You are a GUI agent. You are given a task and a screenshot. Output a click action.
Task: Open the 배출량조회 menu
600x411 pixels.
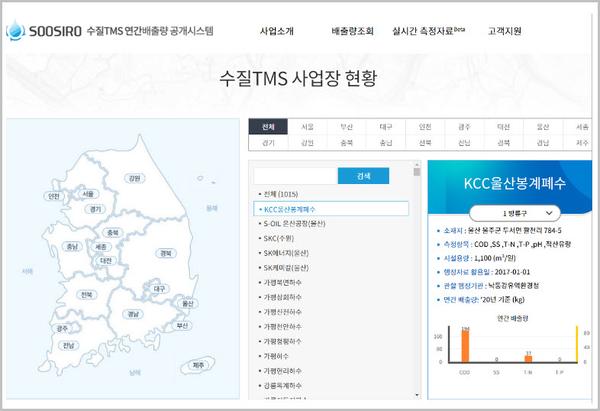(x=352, y=31)
